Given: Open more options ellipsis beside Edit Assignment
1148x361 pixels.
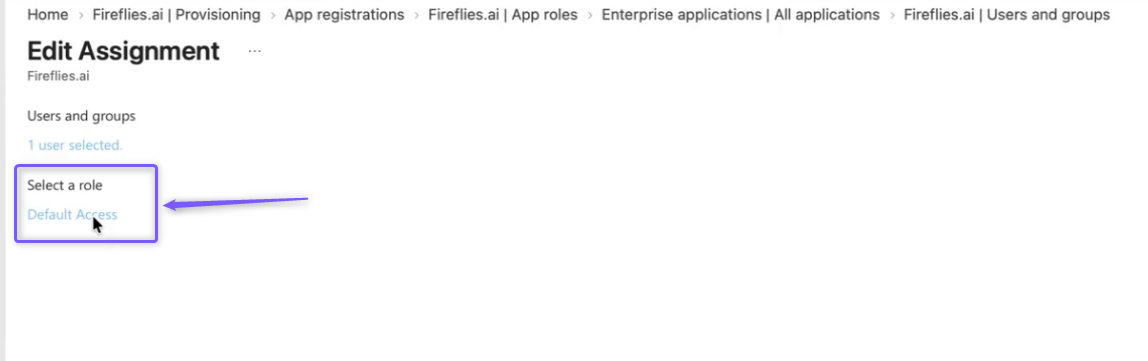Looking at the screenshot, I should [254, 51].
